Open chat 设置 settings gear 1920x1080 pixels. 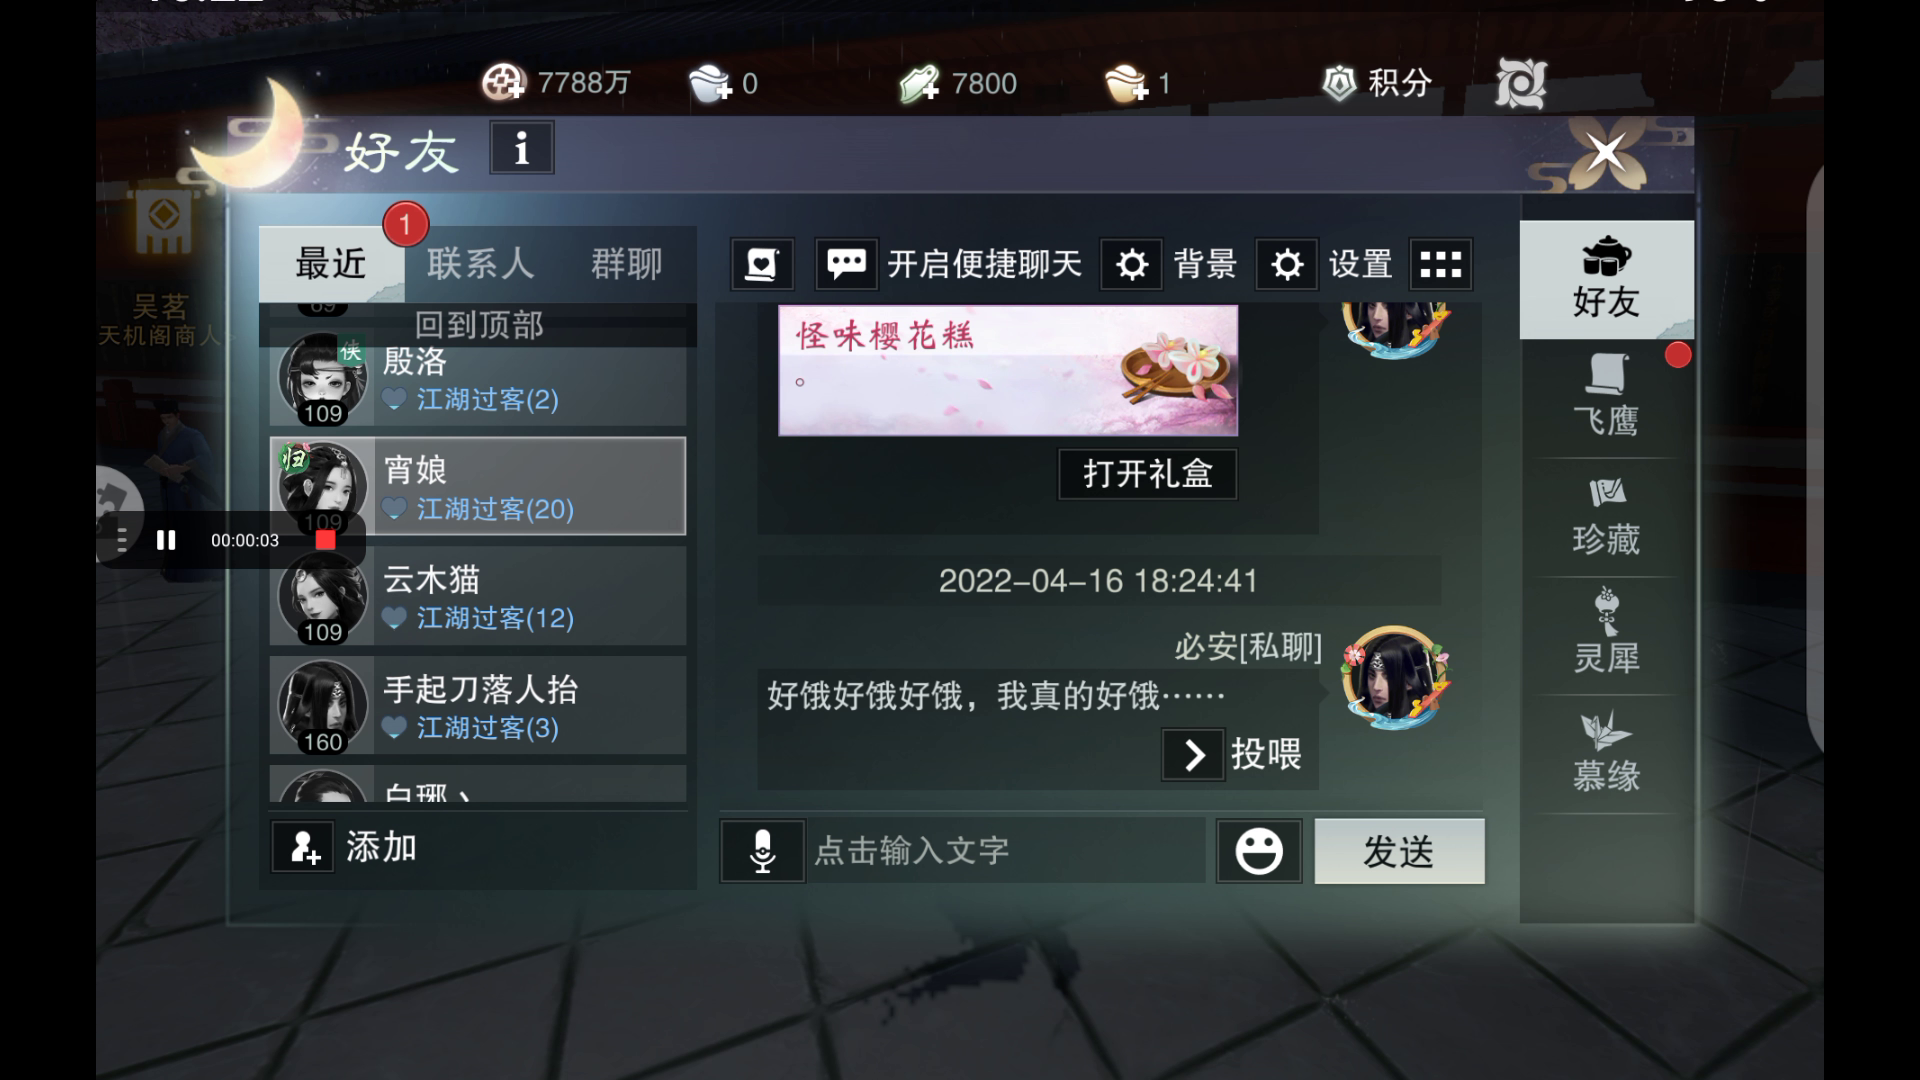coord(1325,264)
